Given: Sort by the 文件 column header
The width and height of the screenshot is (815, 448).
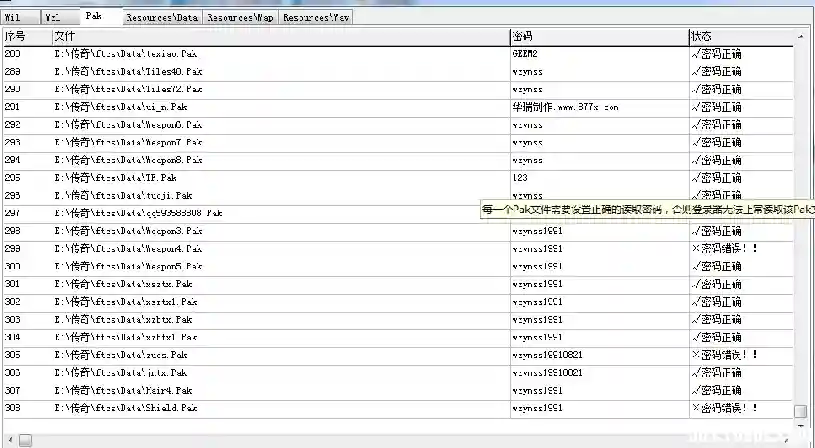Looking at the screenshot, I should [281, 36].
